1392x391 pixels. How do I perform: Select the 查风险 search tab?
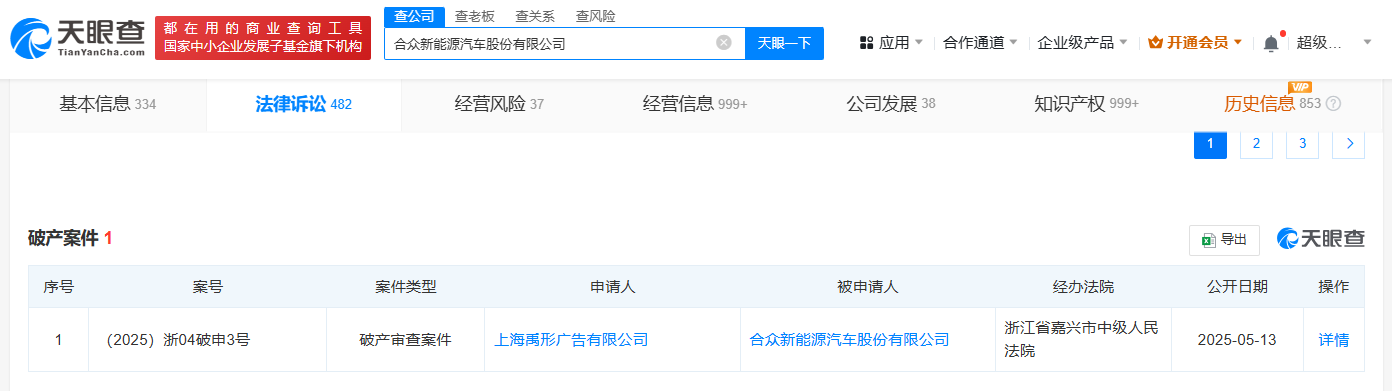click(x=595, y=16)
